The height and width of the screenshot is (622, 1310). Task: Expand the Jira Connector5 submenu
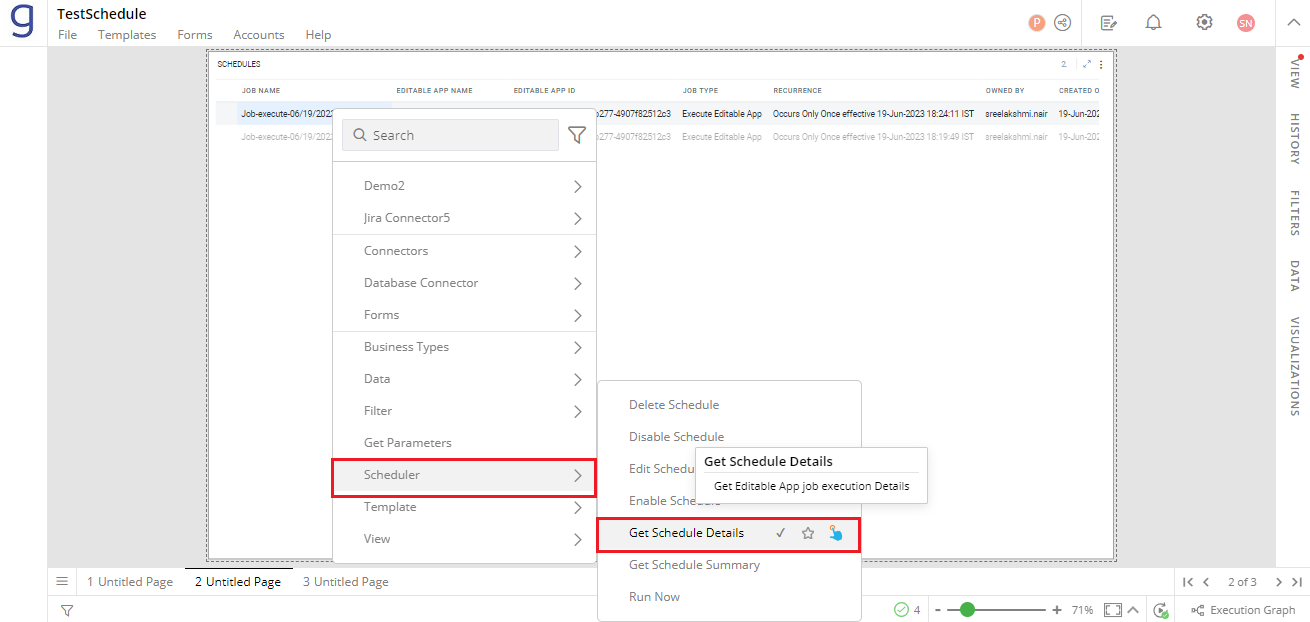(464, 218)
